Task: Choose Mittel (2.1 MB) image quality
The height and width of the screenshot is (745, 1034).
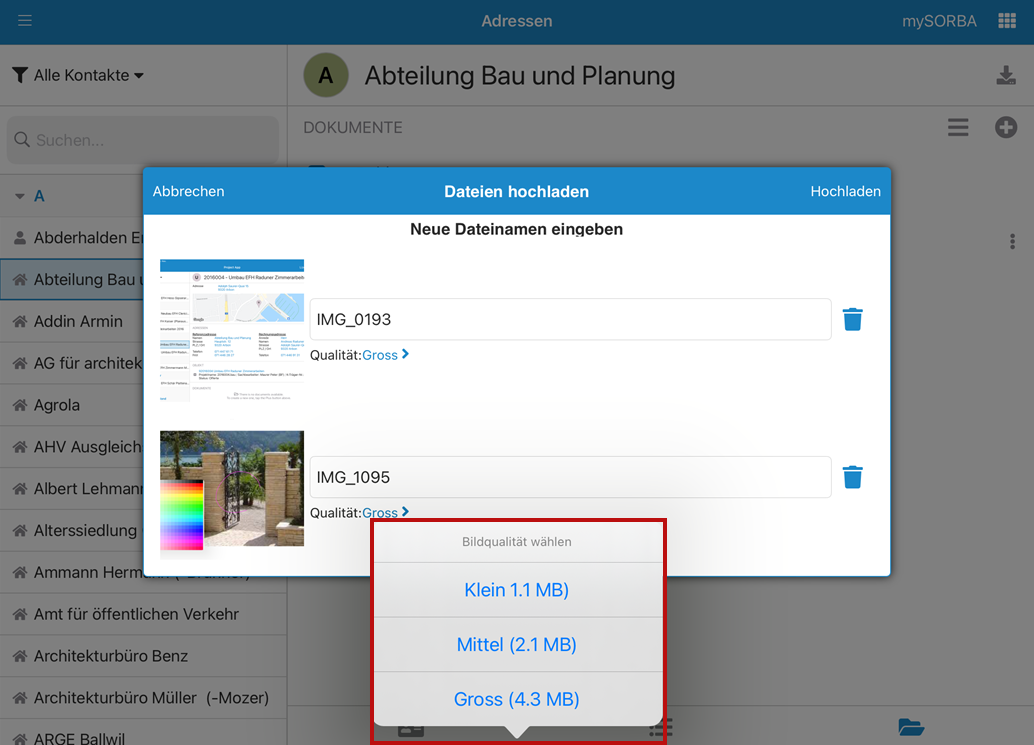Action: [x=516, y=645]
